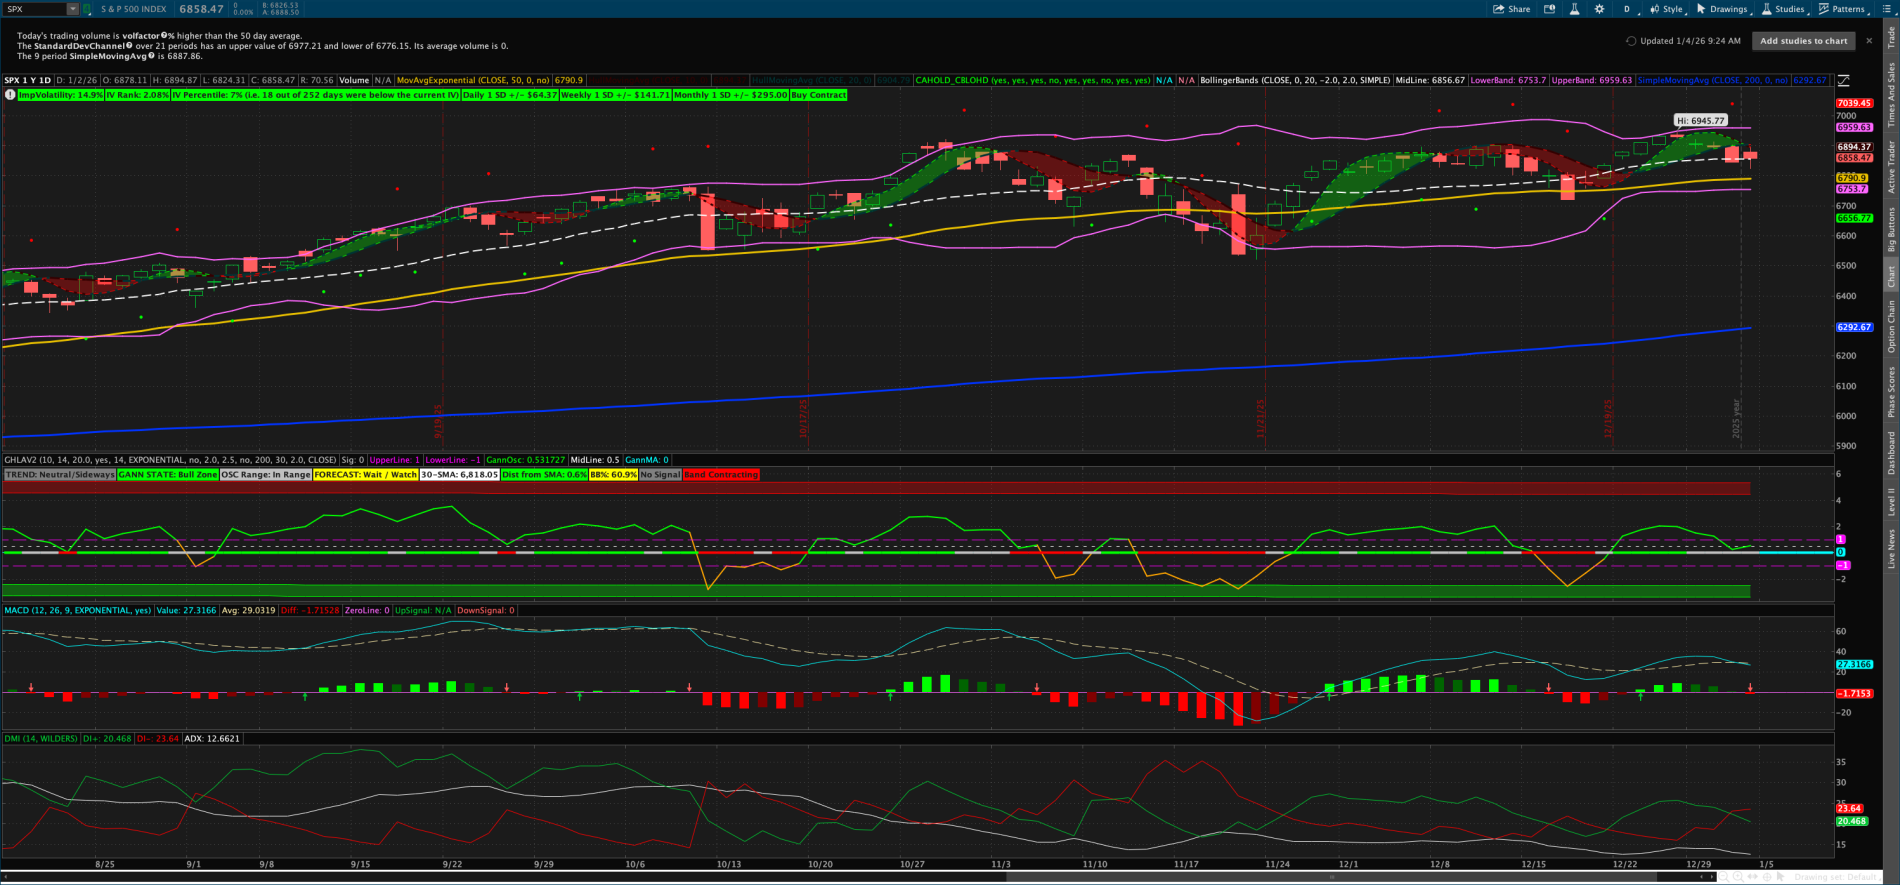Image resolution: width=1900 pixels, height=885 pixels.
Task: Click Add studies to chart button
Action: coord(1803,41)
